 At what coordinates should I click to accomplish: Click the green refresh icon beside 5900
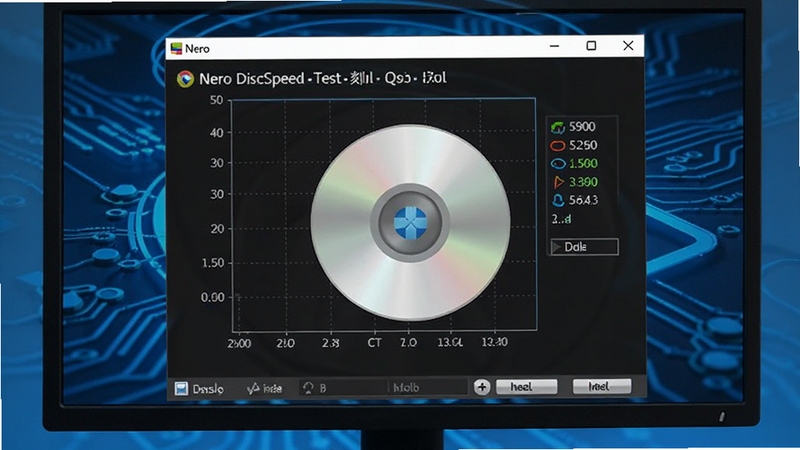tap(558, 127)
